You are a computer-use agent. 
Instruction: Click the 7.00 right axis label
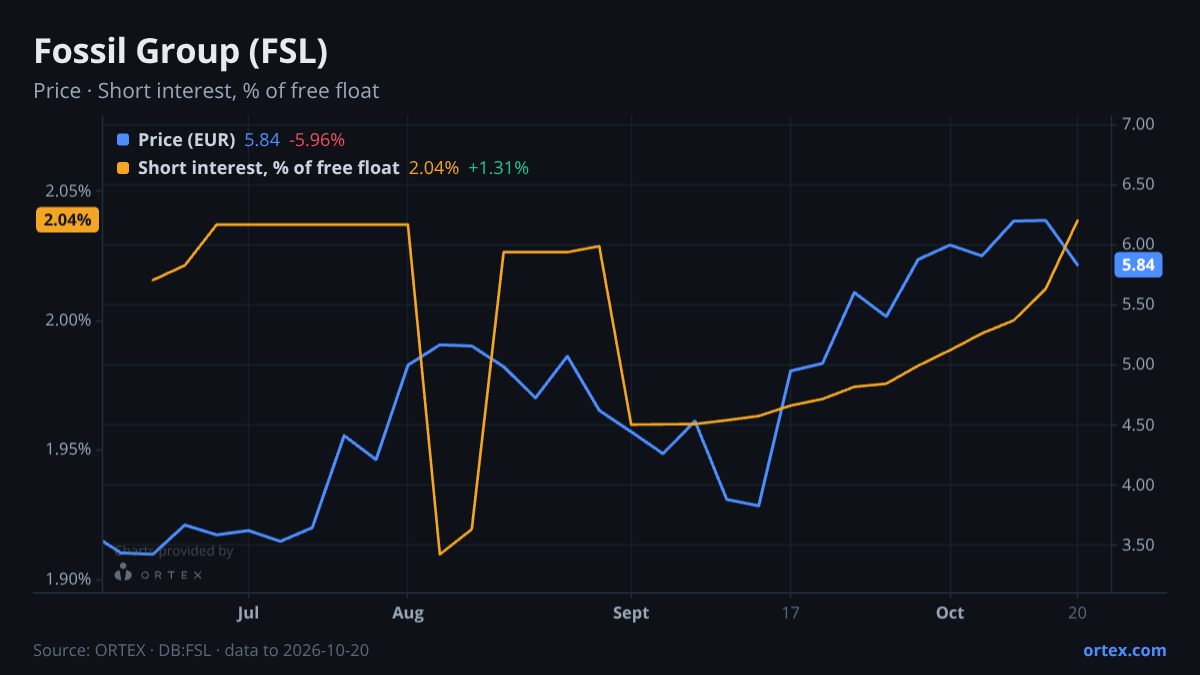pyautogui.click(x=1139, y=124)
